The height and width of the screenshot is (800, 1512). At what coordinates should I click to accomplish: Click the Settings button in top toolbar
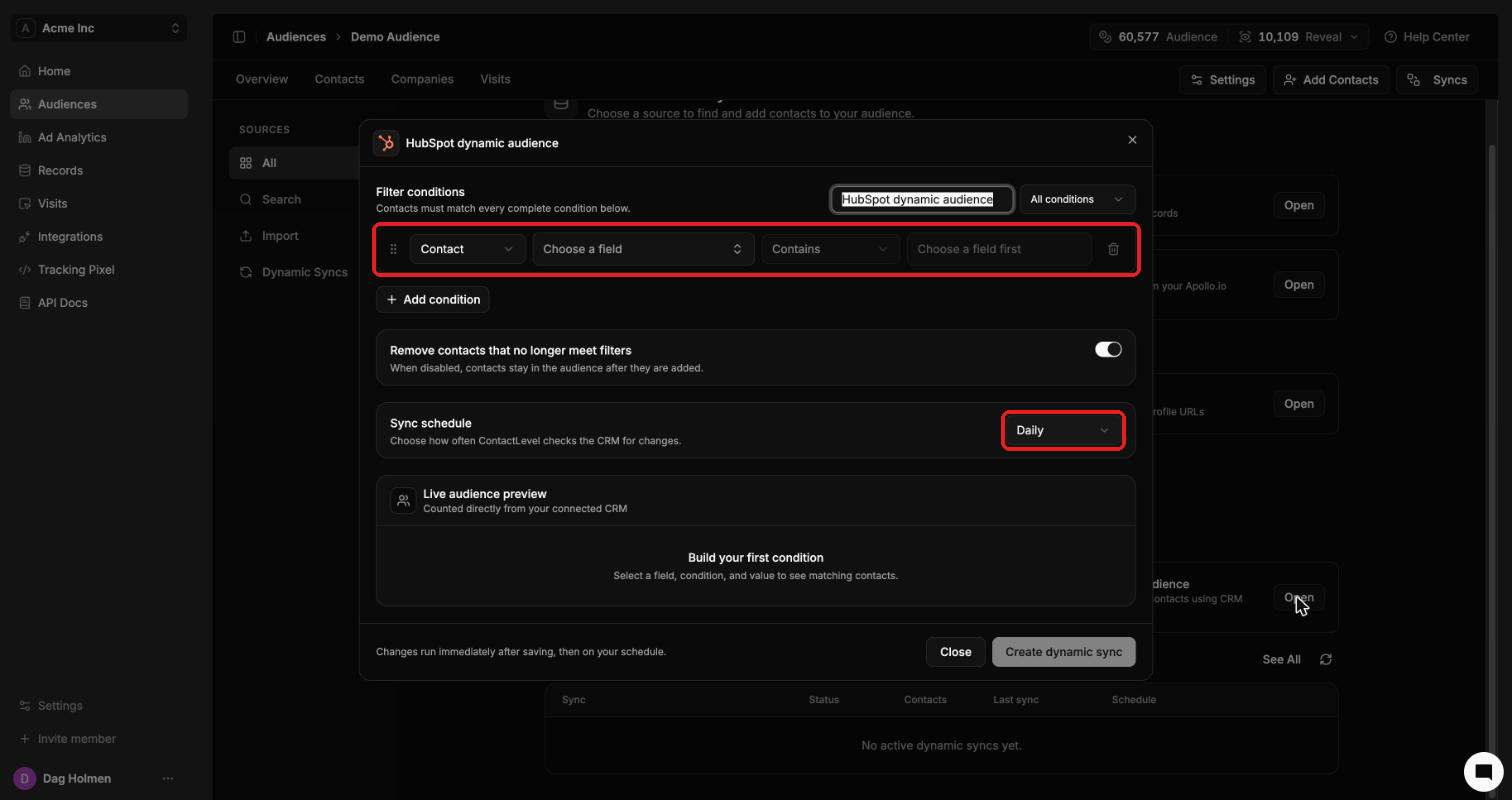coord(1223,80)
